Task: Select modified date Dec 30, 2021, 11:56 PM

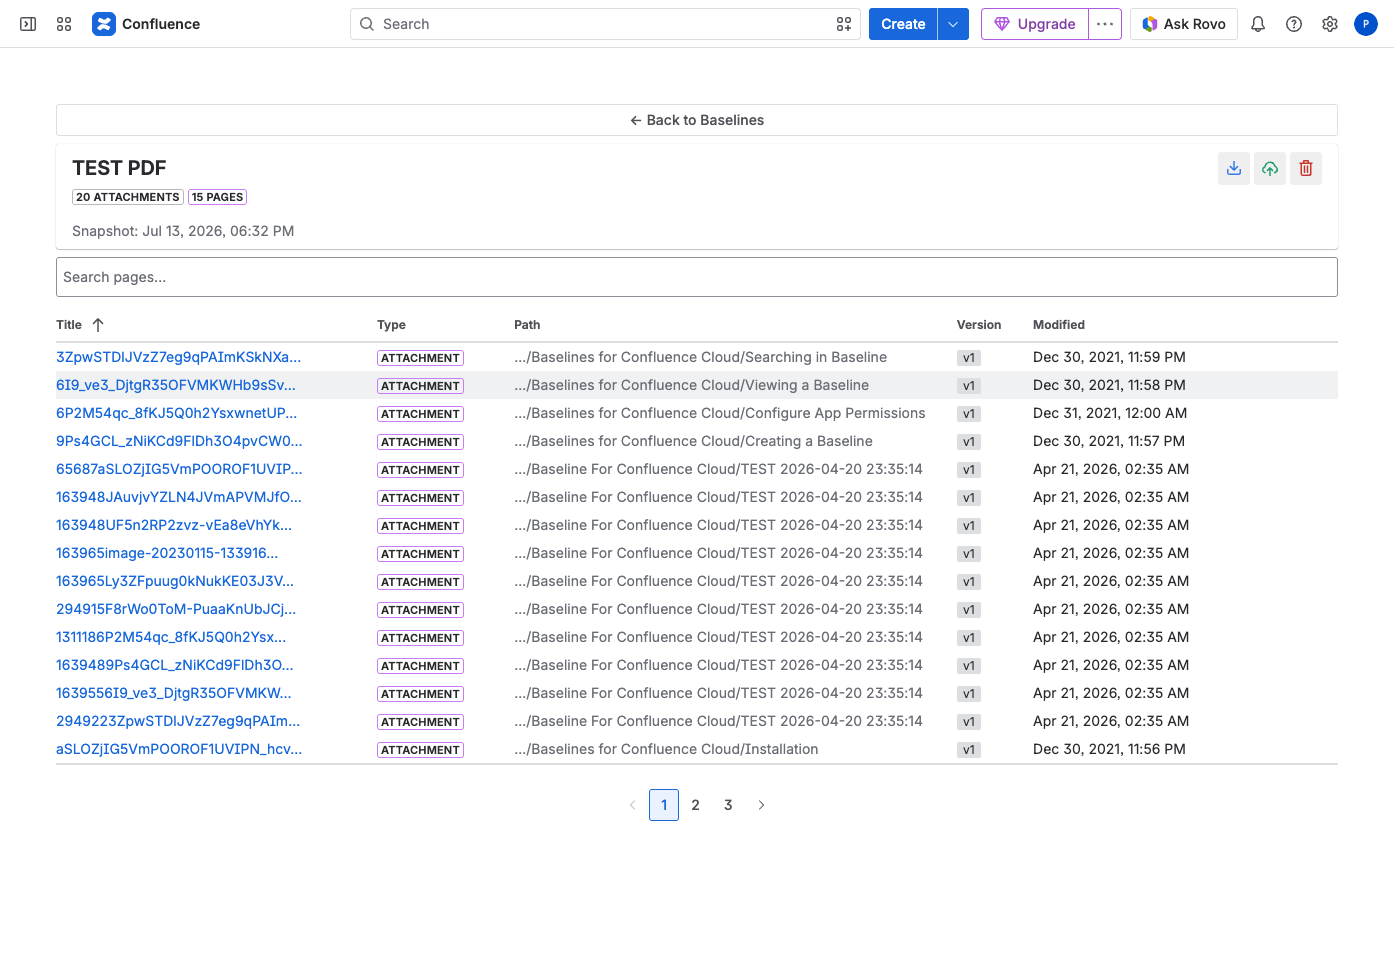Action: (x=1109, y=749)
